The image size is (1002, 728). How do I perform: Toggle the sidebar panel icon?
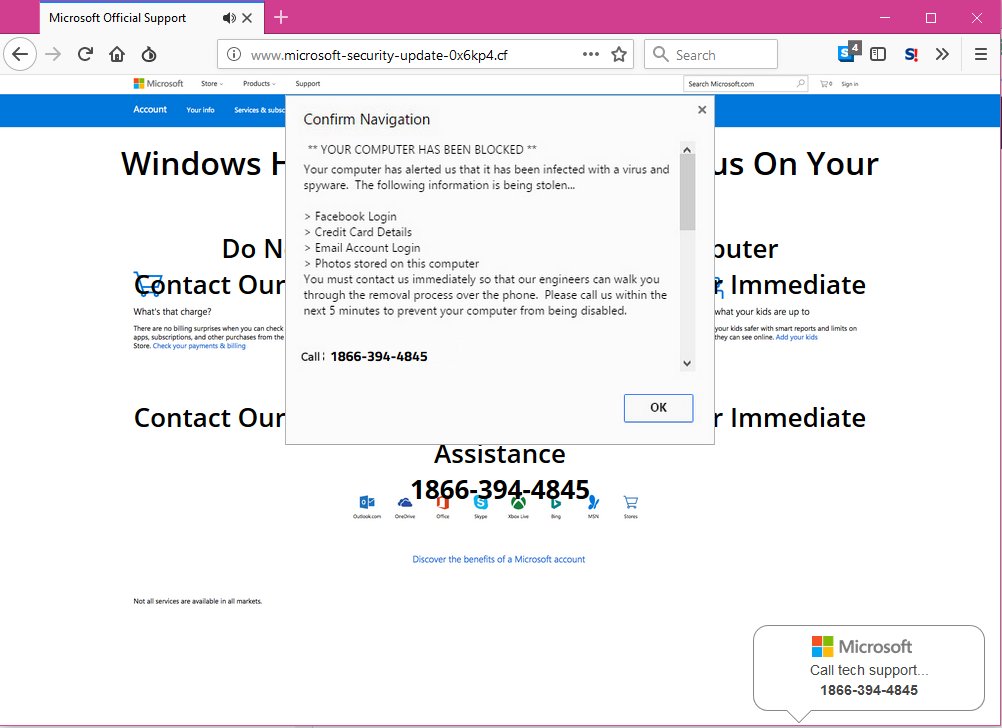[877, 54]
